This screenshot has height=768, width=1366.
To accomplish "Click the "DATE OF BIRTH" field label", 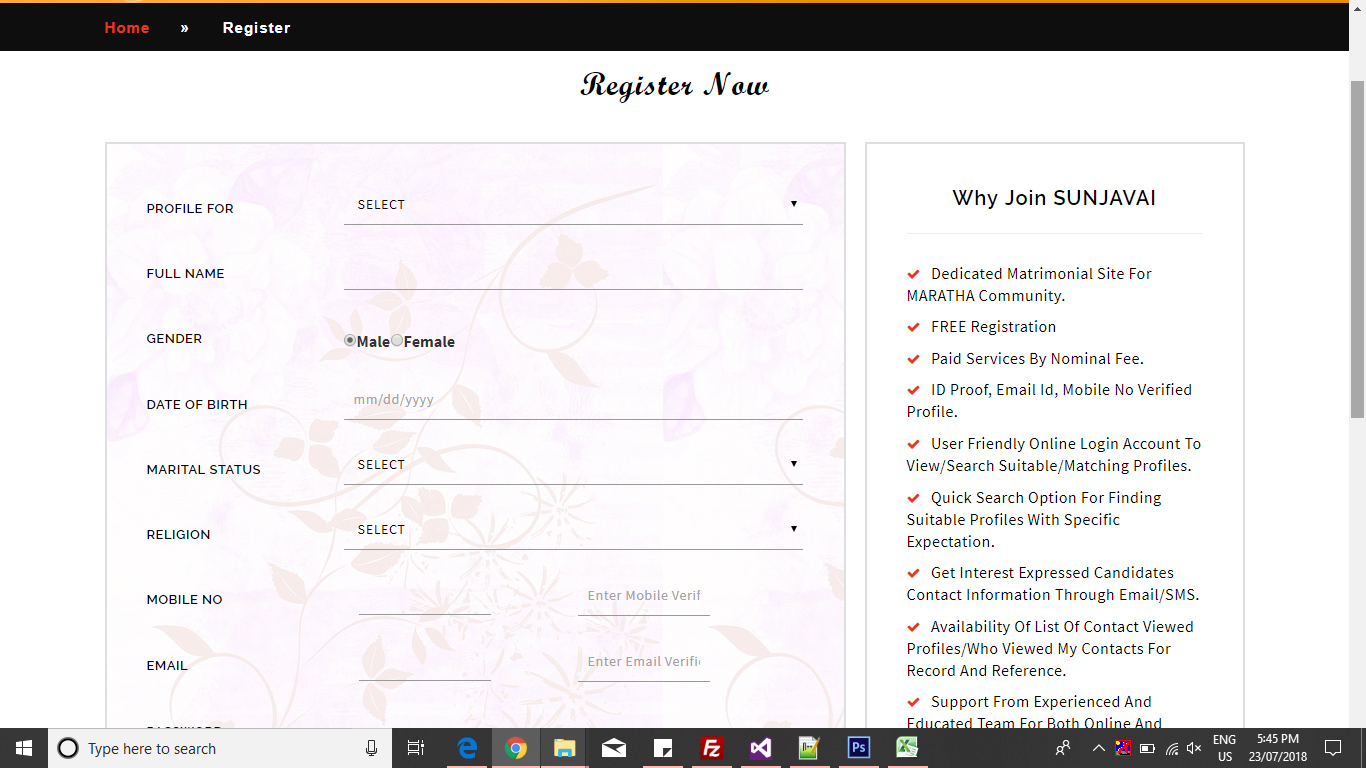I will 197,405.
